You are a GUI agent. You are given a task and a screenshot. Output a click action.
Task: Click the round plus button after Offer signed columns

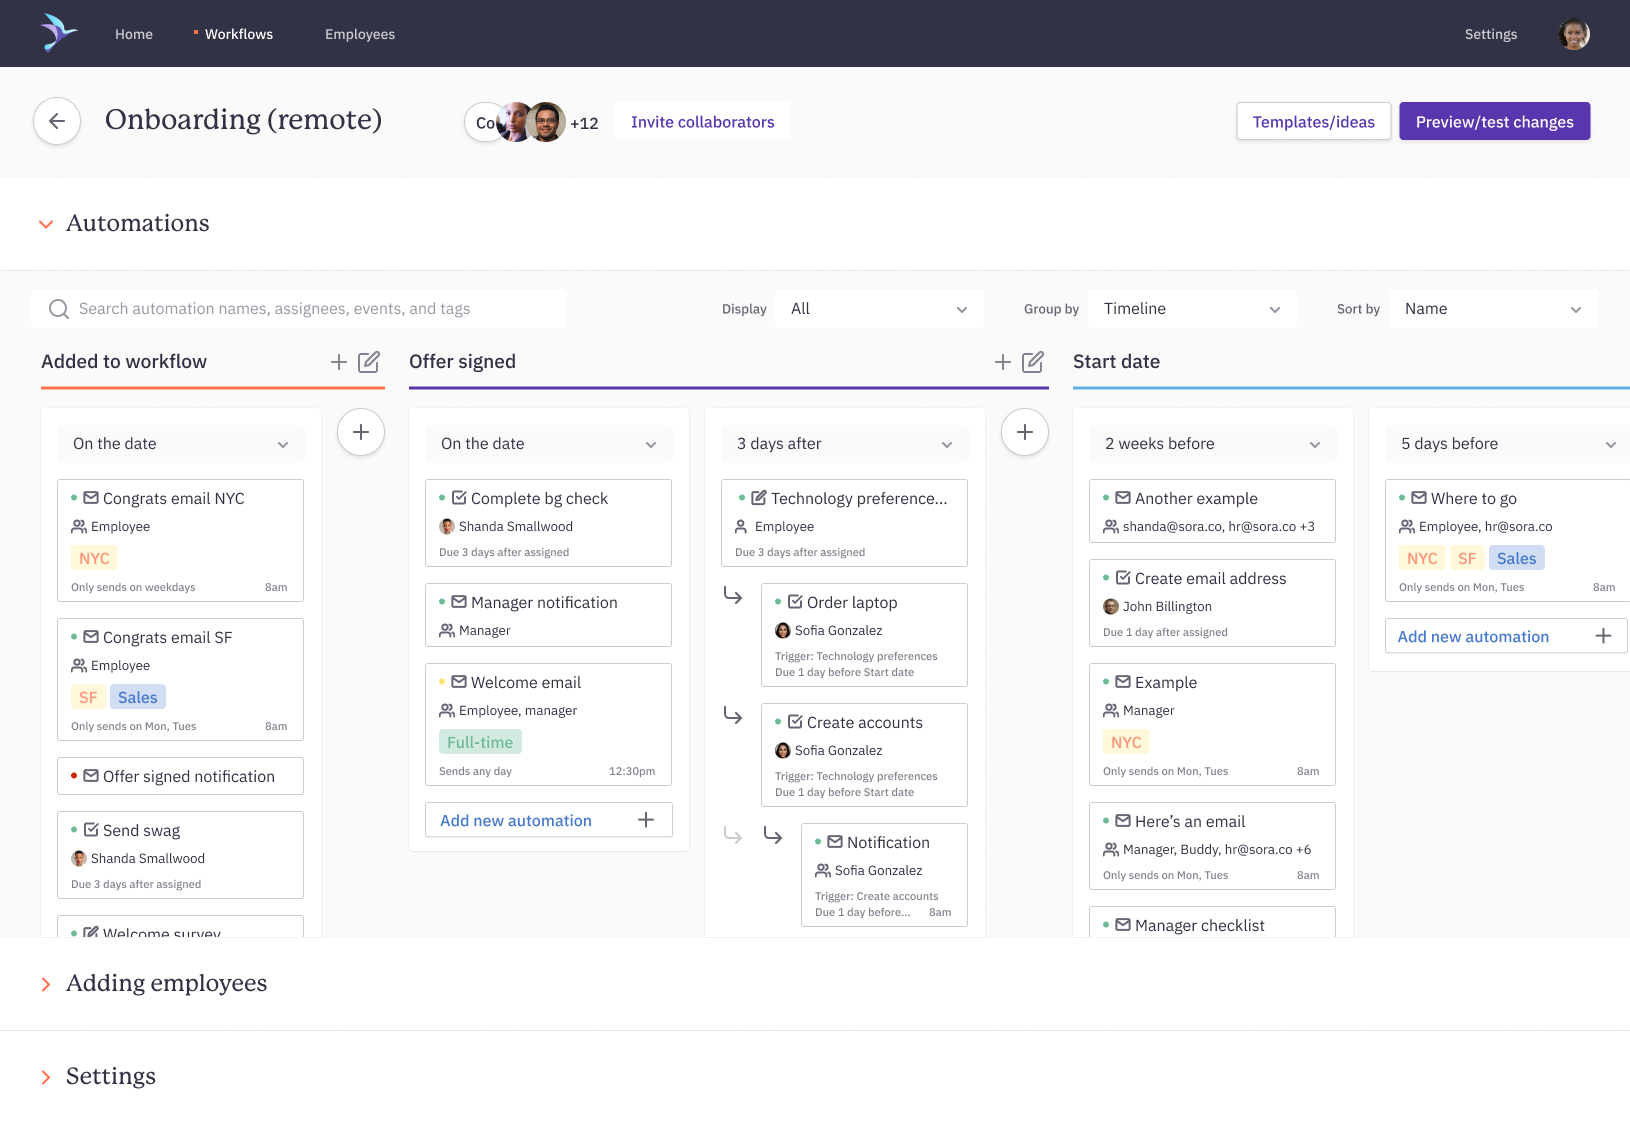(x=1024, y=432)
